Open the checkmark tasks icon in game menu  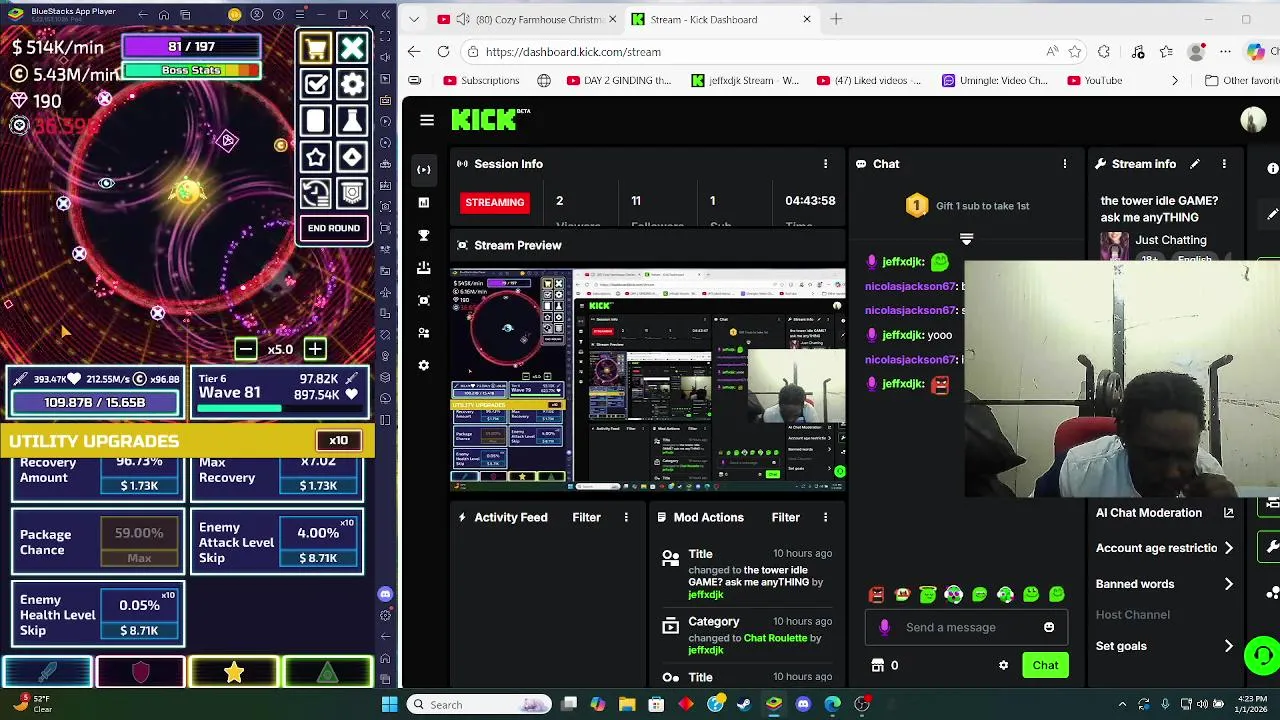click(x=316, y=85)
